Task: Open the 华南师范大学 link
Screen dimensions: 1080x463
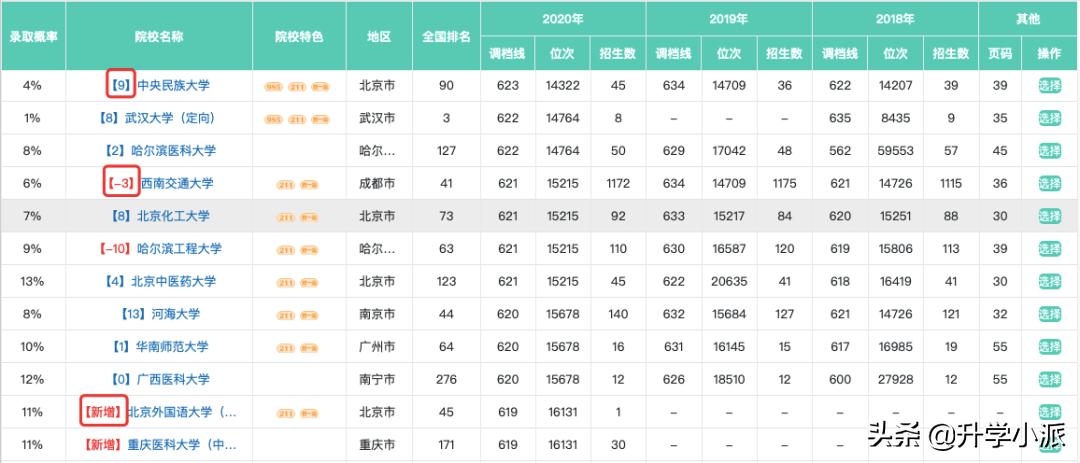Action: pos(172,347)
